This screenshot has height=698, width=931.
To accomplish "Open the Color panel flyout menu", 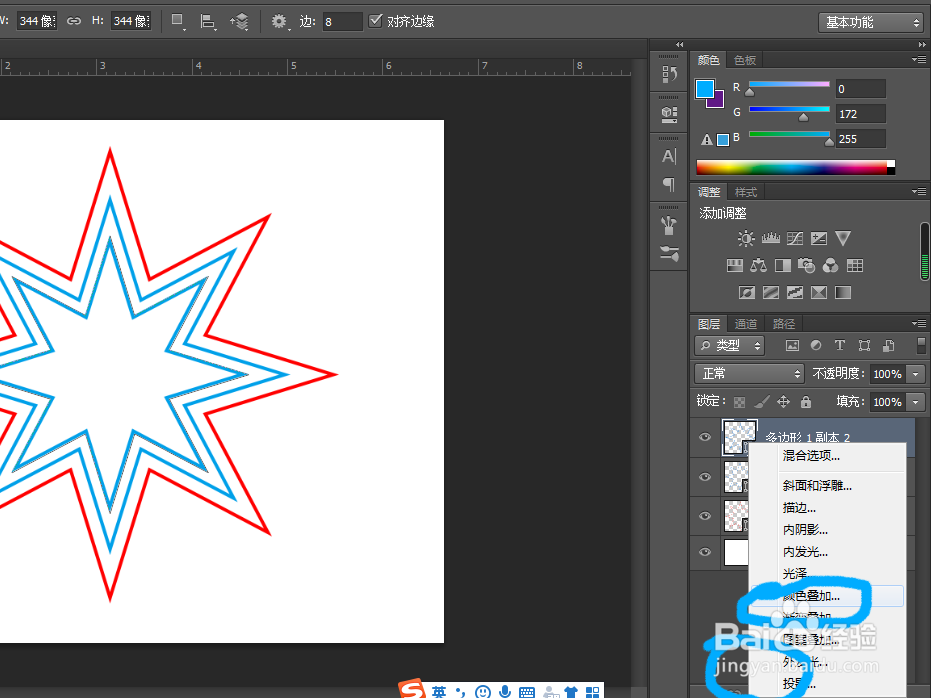I will (x=919, y=59).
